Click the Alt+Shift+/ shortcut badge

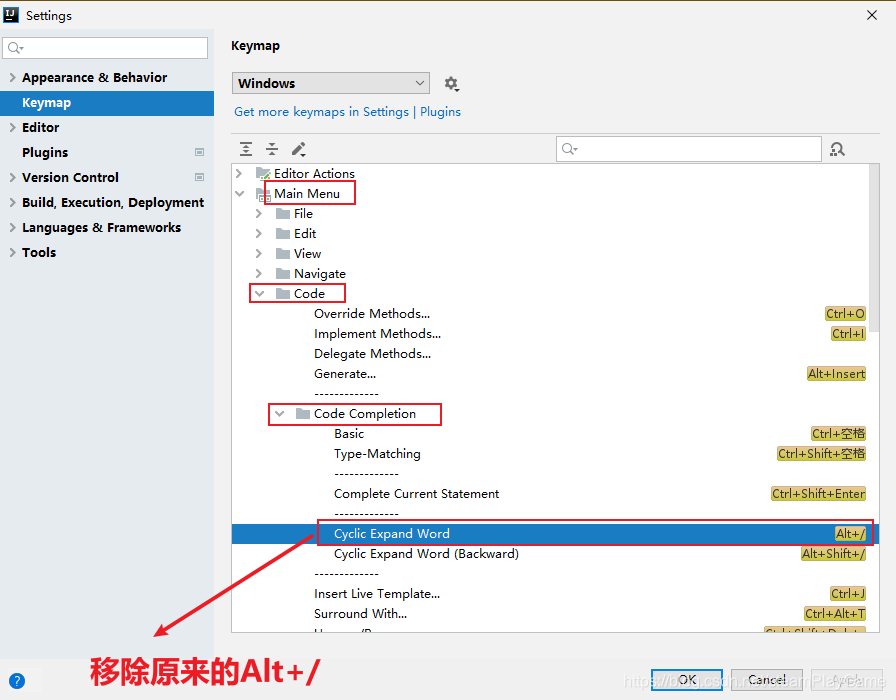833,554
